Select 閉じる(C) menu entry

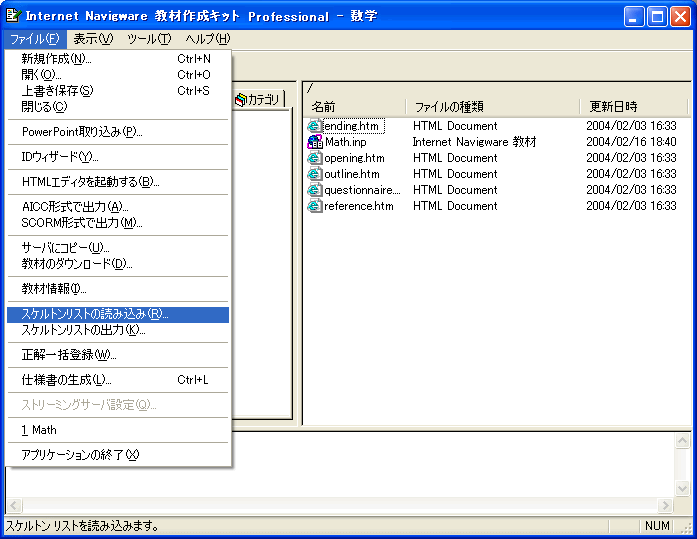[x=118, y=107]
